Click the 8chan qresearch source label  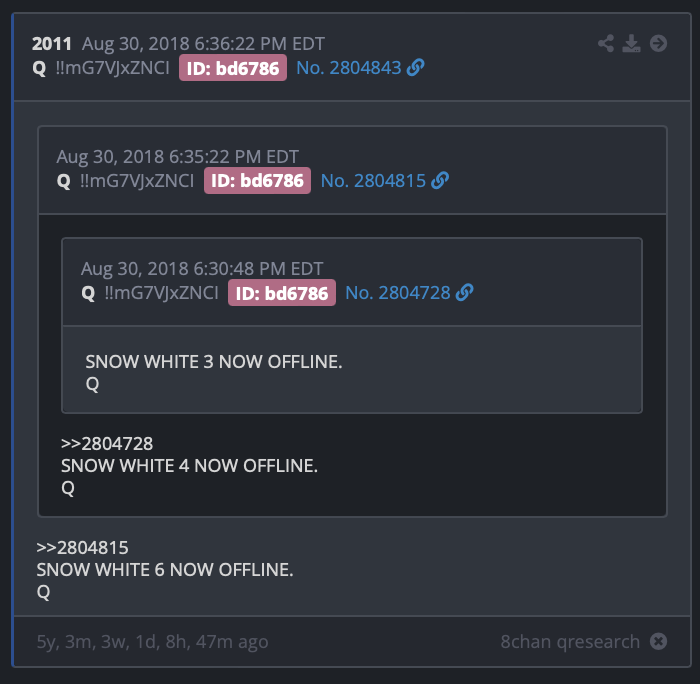(x=570, y=641)
